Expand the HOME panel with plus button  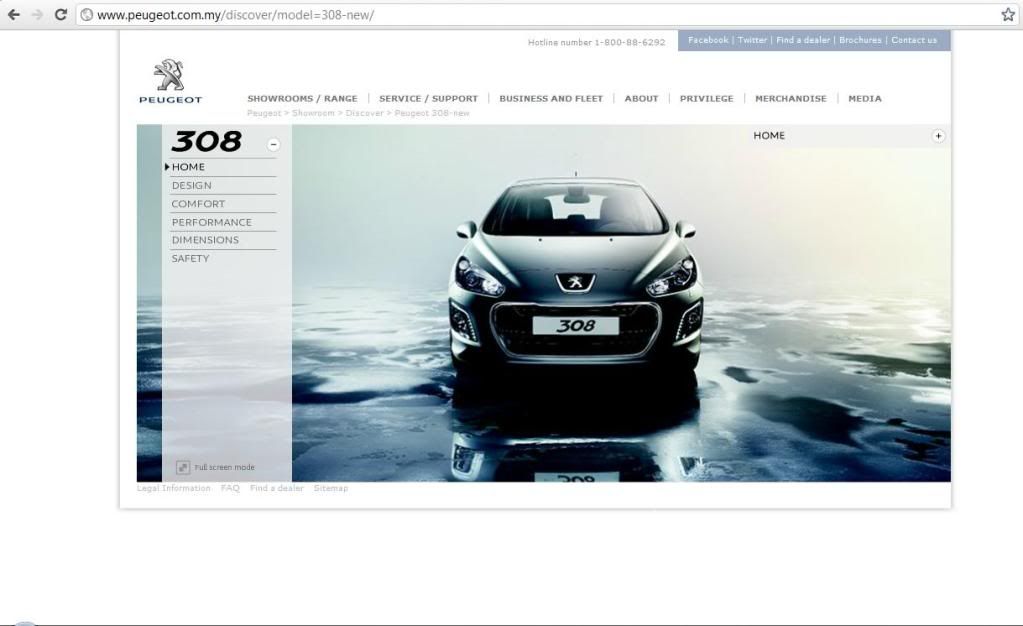(938, 136)
